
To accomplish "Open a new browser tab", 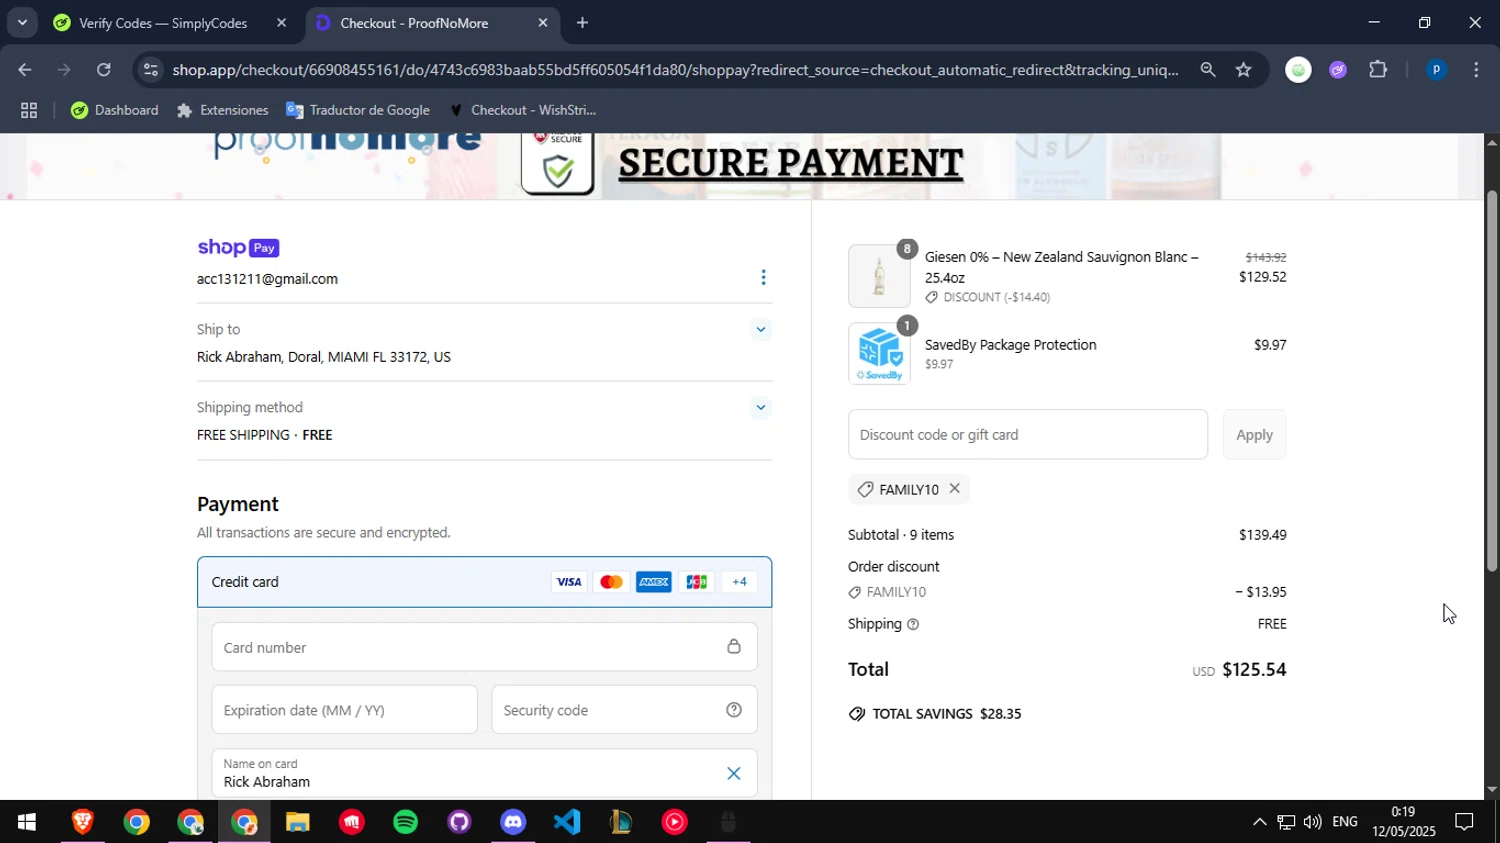I will 582,23.
